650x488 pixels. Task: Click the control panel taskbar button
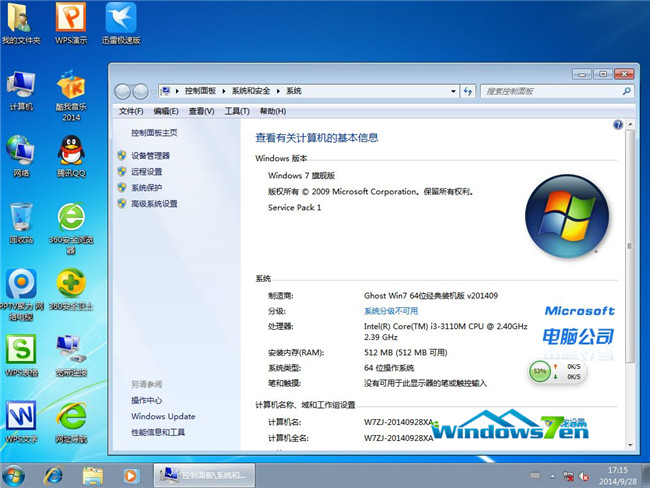pyautogui.click(x=204, y=475)
